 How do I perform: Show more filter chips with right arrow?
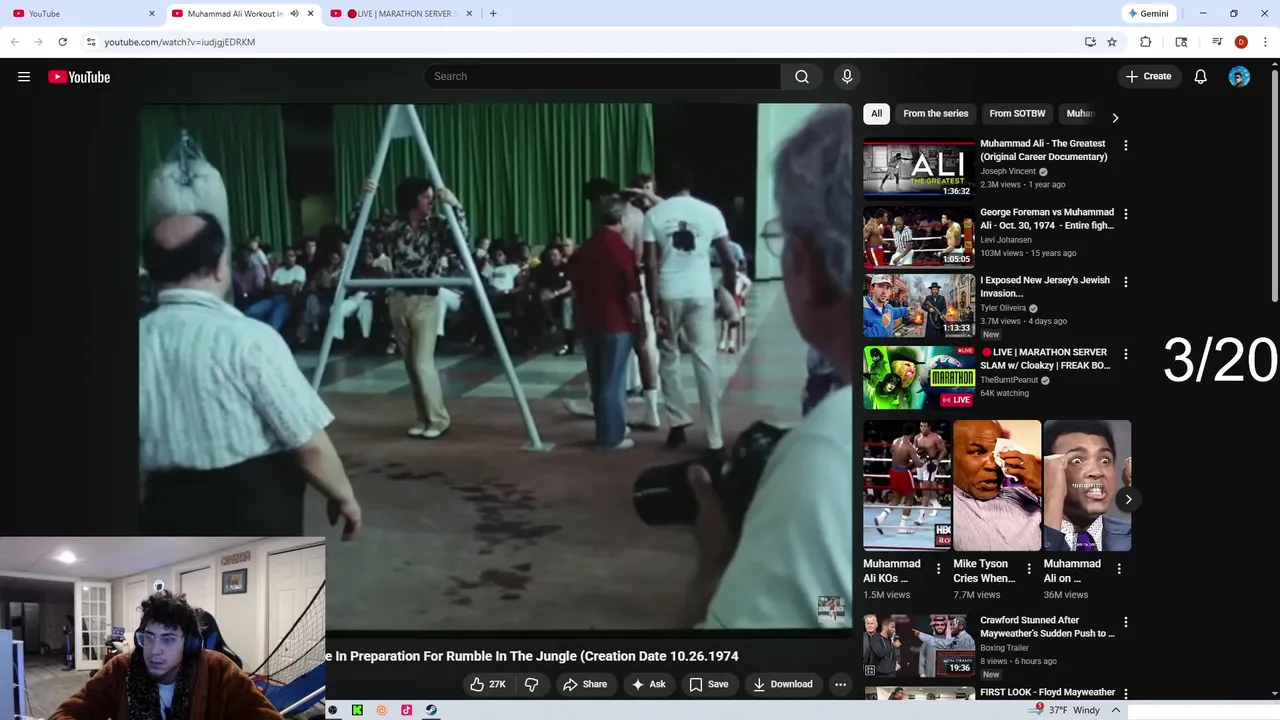pos(1115,117)
